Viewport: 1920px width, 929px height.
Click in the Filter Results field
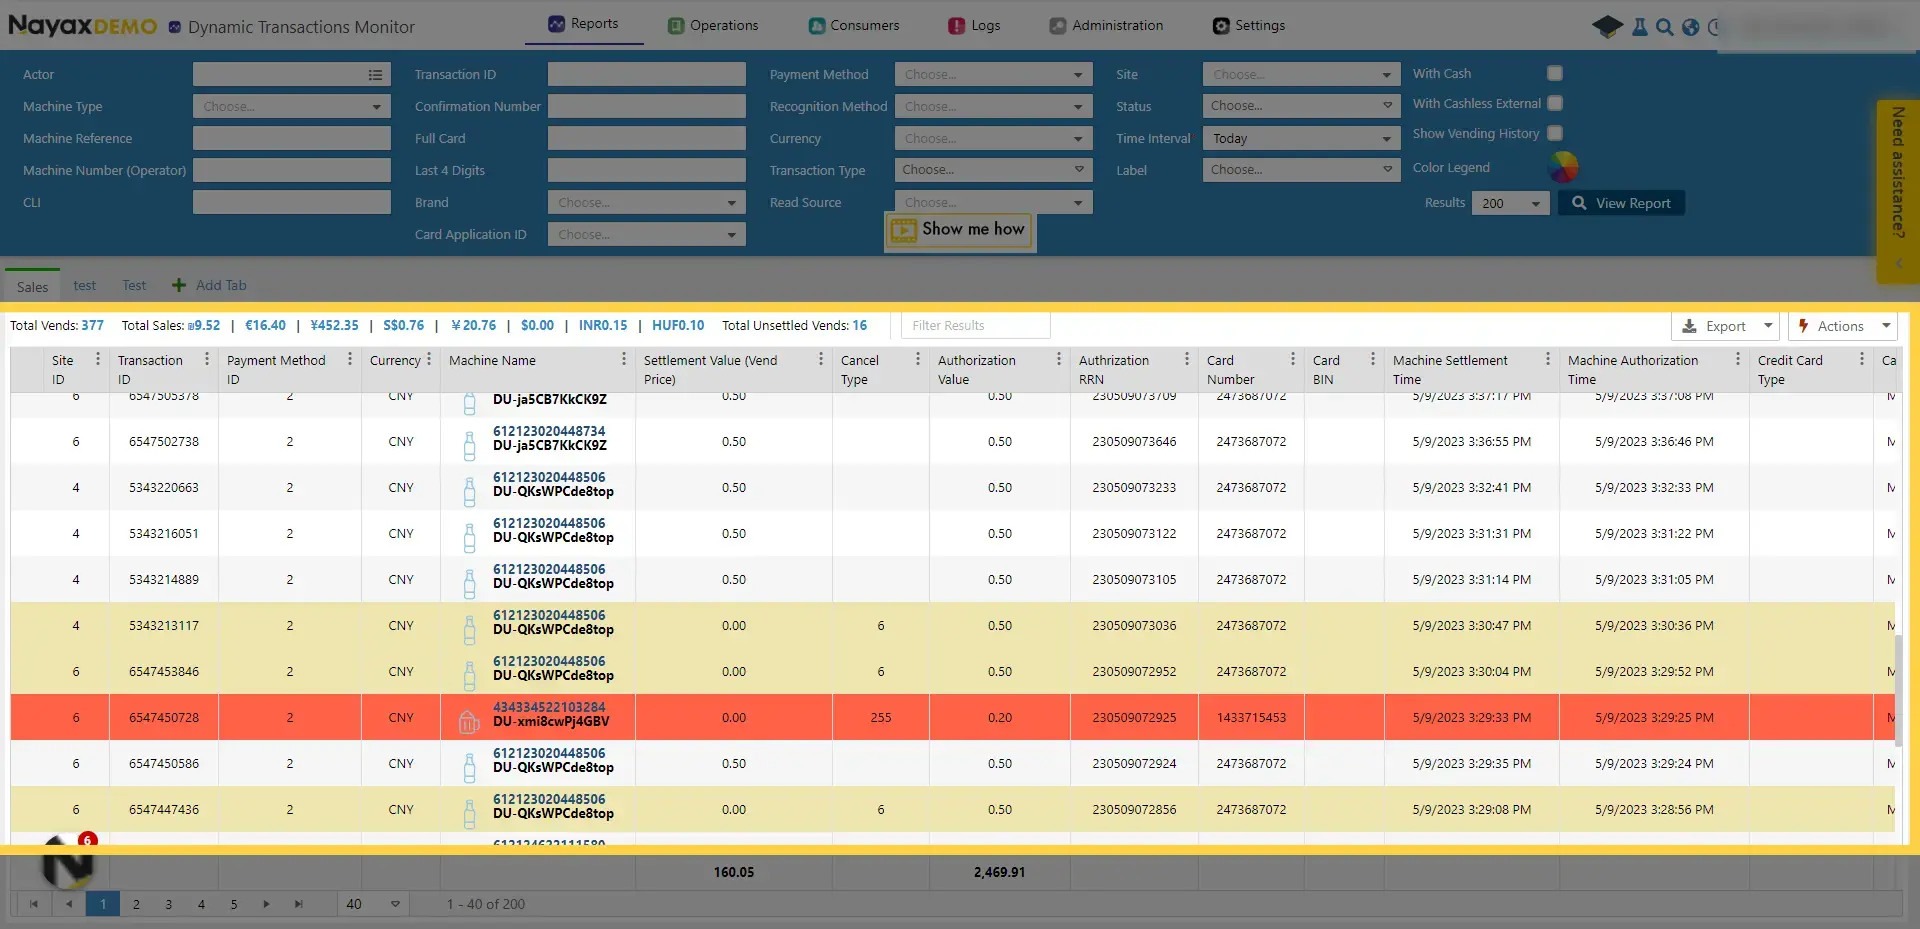975,326
